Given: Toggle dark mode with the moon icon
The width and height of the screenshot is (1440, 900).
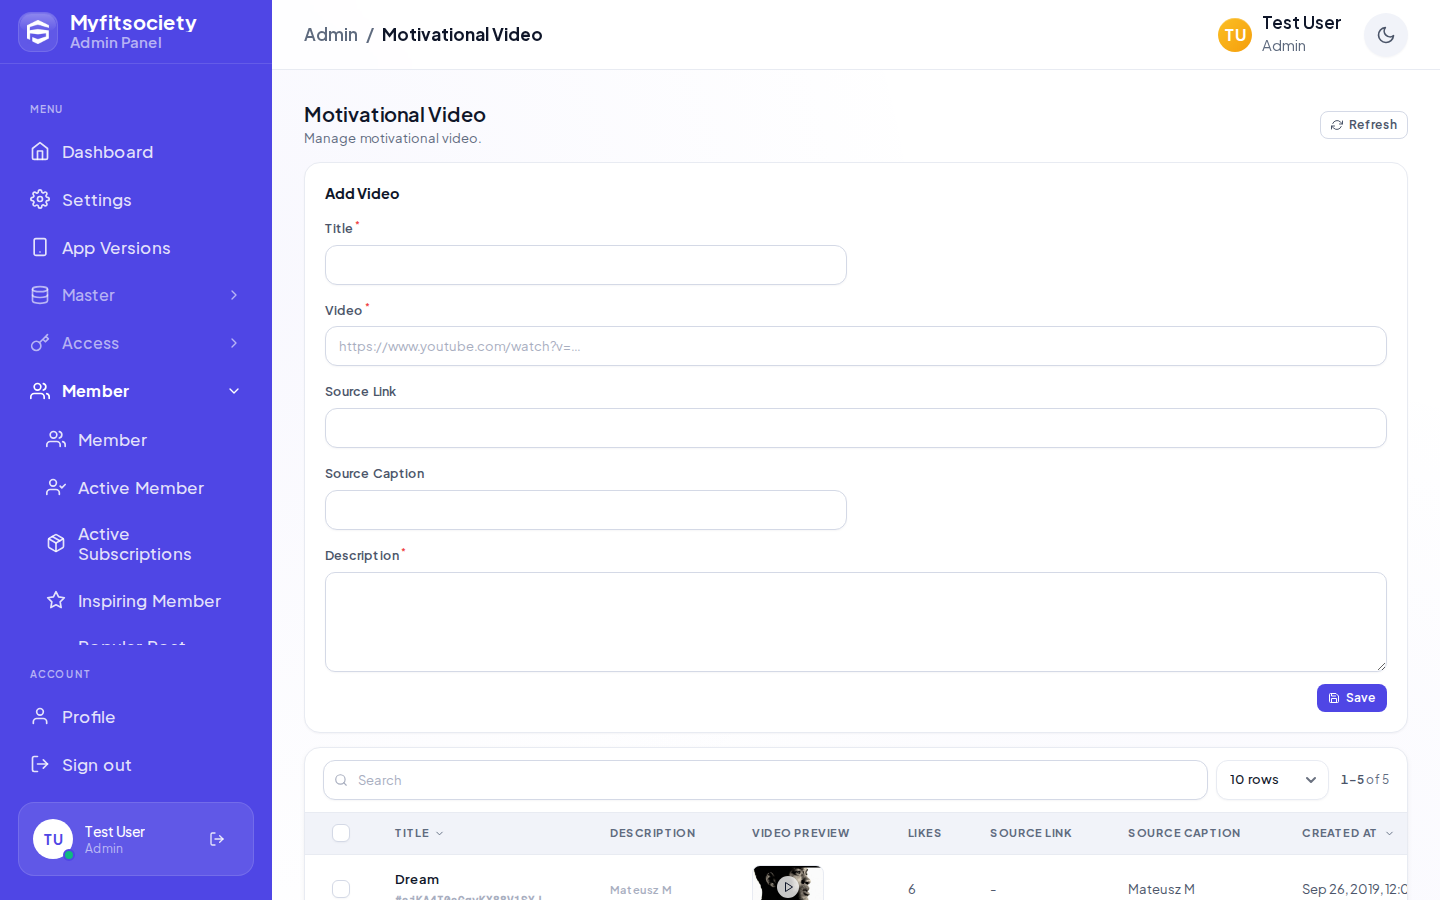Looking at the screenshot, I should pos(1385,35).
